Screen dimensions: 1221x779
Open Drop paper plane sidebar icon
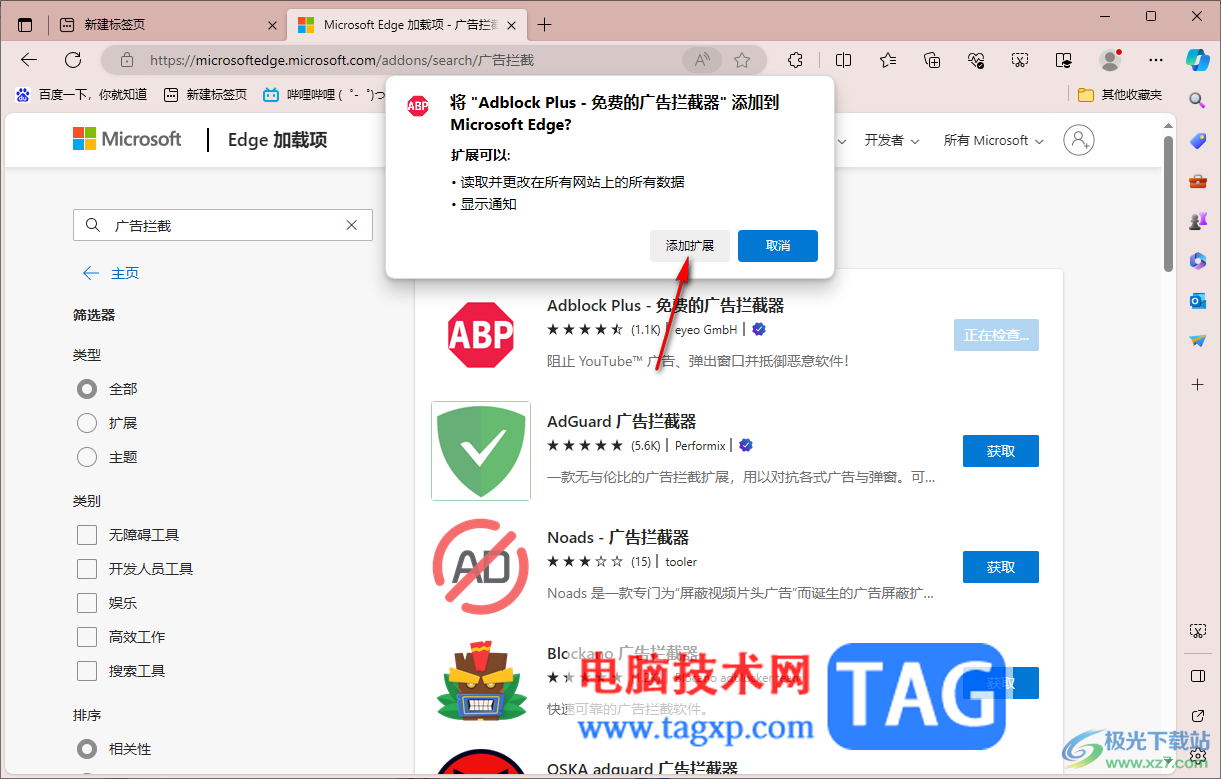pyautogui.click(x=1197, y=341)
